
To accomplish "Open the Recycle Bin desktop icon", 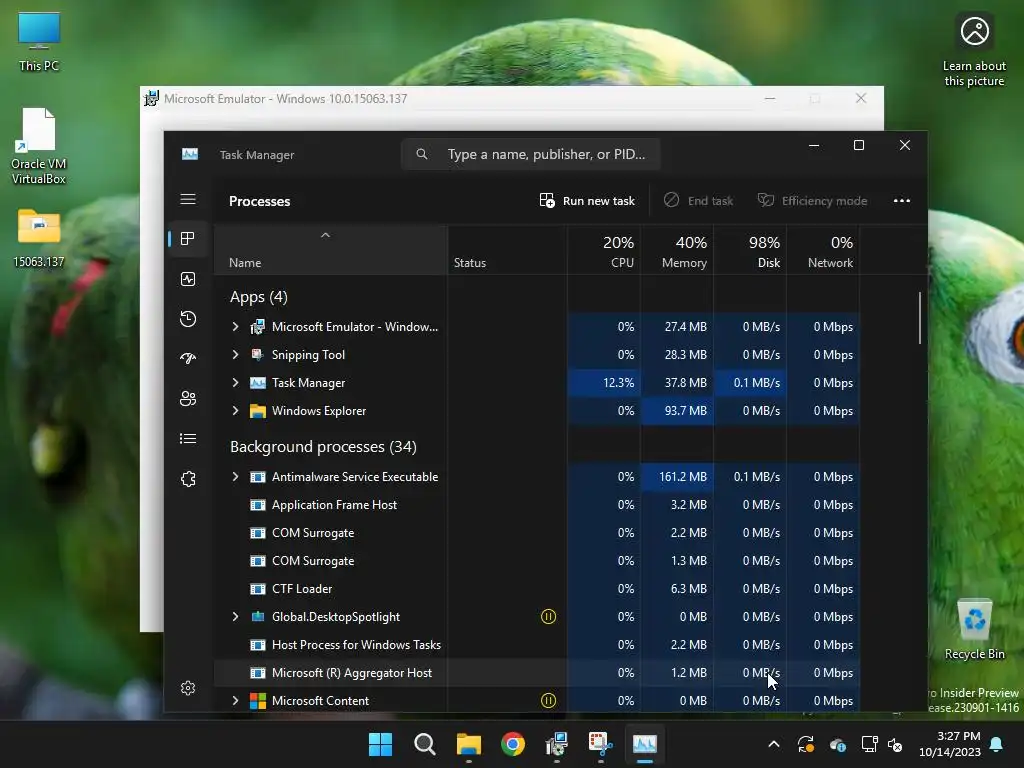I will [974, 629].
